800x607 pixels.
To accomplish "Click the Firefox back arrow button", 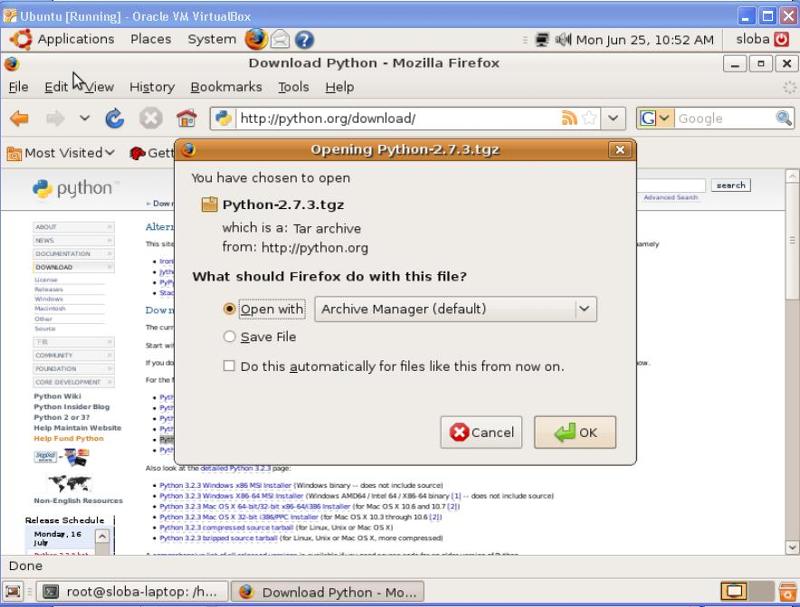I will pos(19,119).
